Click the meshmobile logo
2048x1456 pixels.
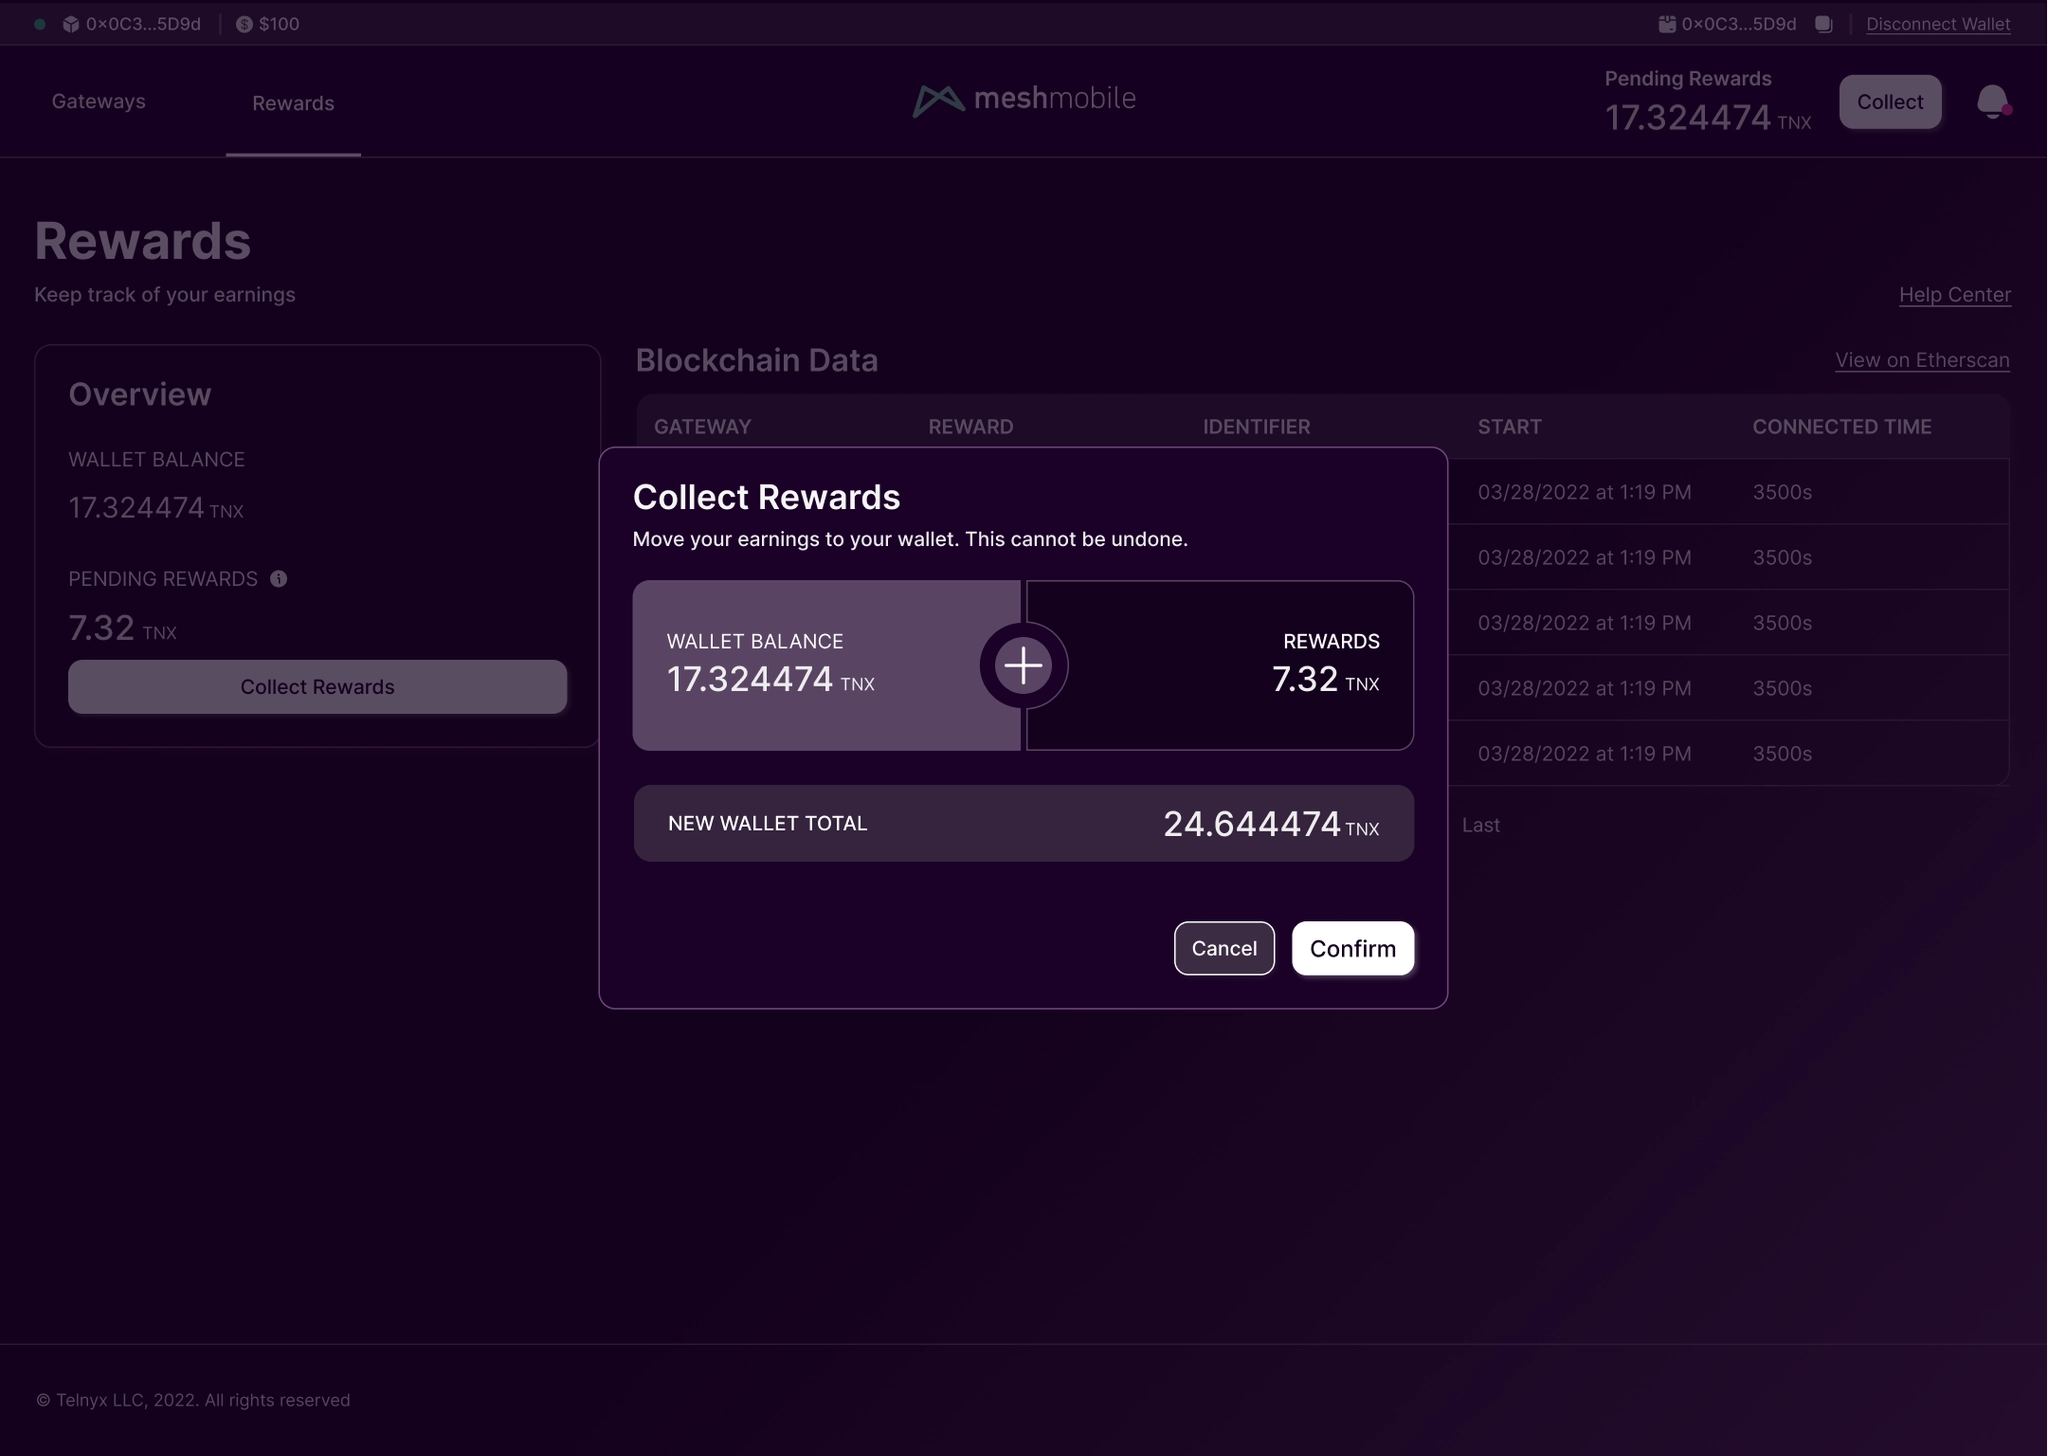coord(1024,99)
